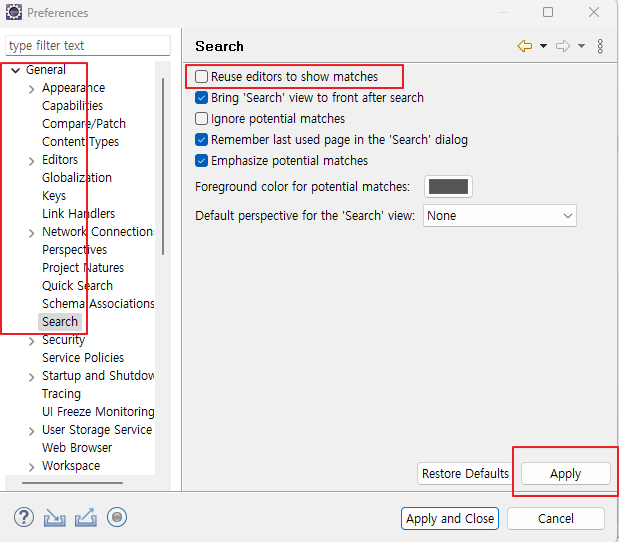Click the vertical scrollbar in preferences tree

point(163,166)
